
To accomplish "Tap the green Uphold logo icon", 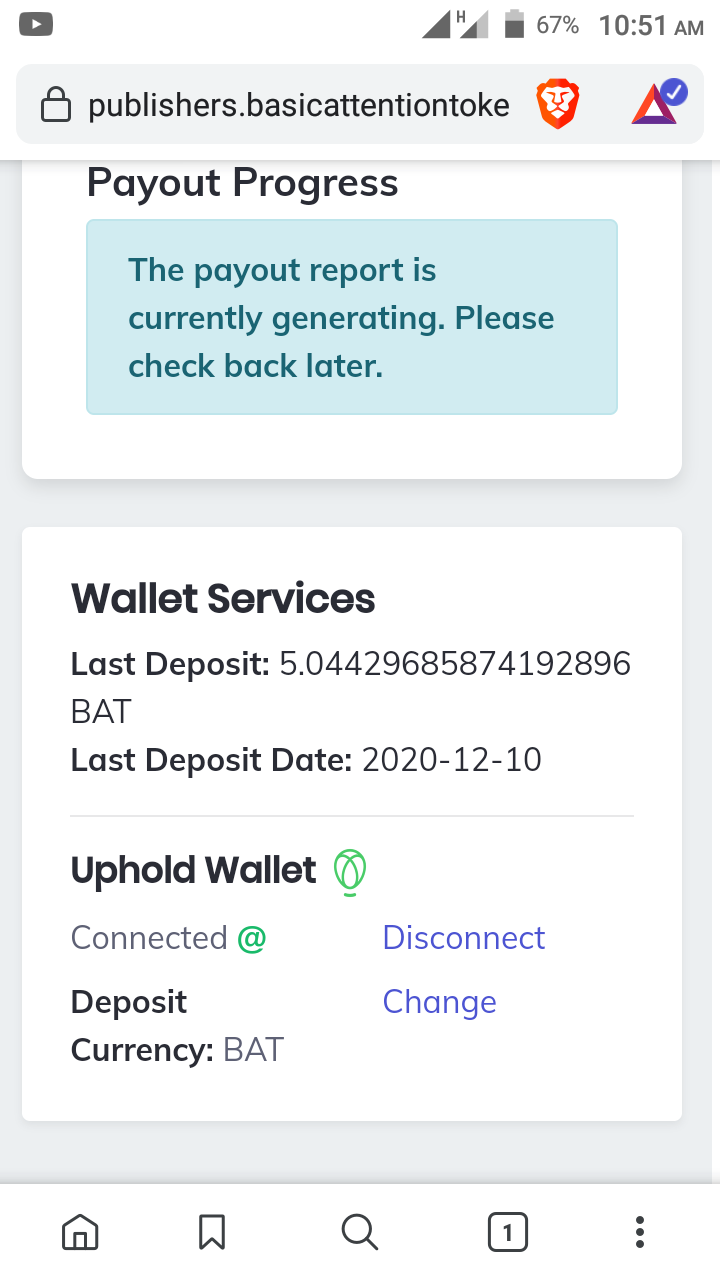I will point(349,871).
